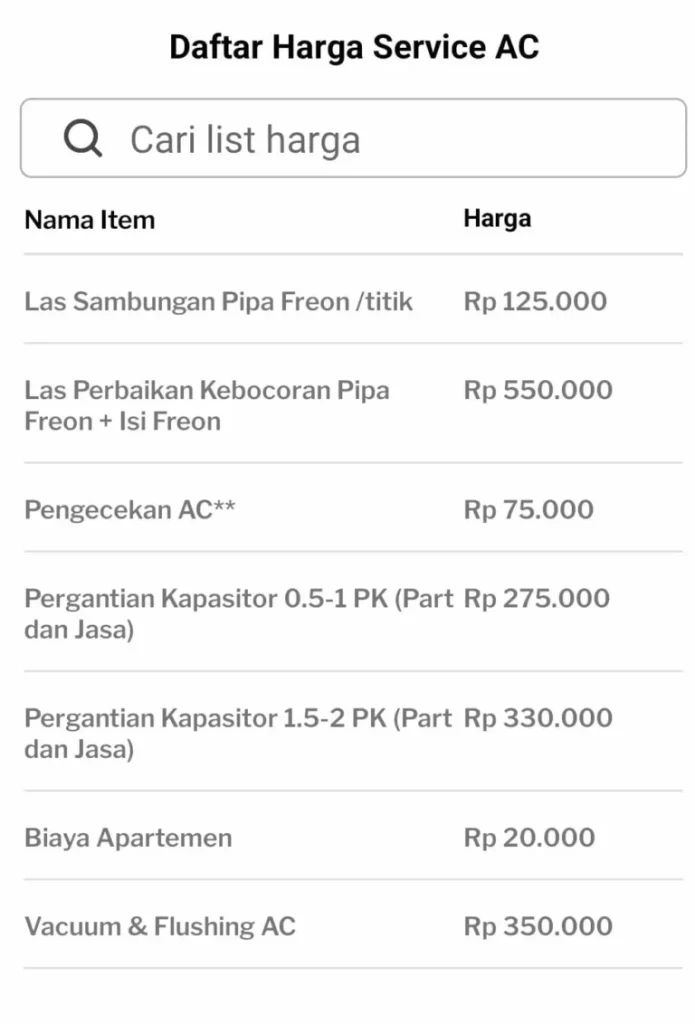Select 'Las Perbaikan Kebocoran Pipa Freon + Isi Freon'
This screenshot has width=695, height=1024.
206,406
